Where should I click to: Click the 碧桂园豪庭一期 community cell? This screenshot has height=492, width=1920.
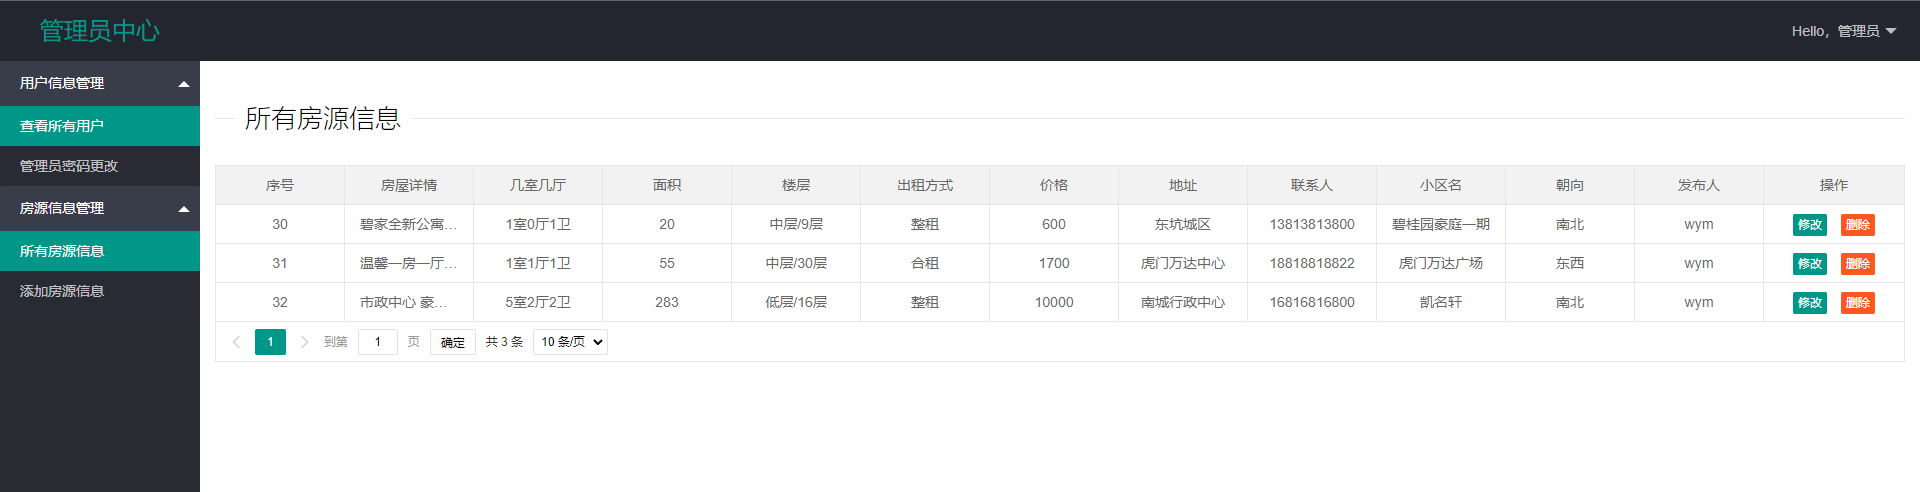pos(1441,224)
